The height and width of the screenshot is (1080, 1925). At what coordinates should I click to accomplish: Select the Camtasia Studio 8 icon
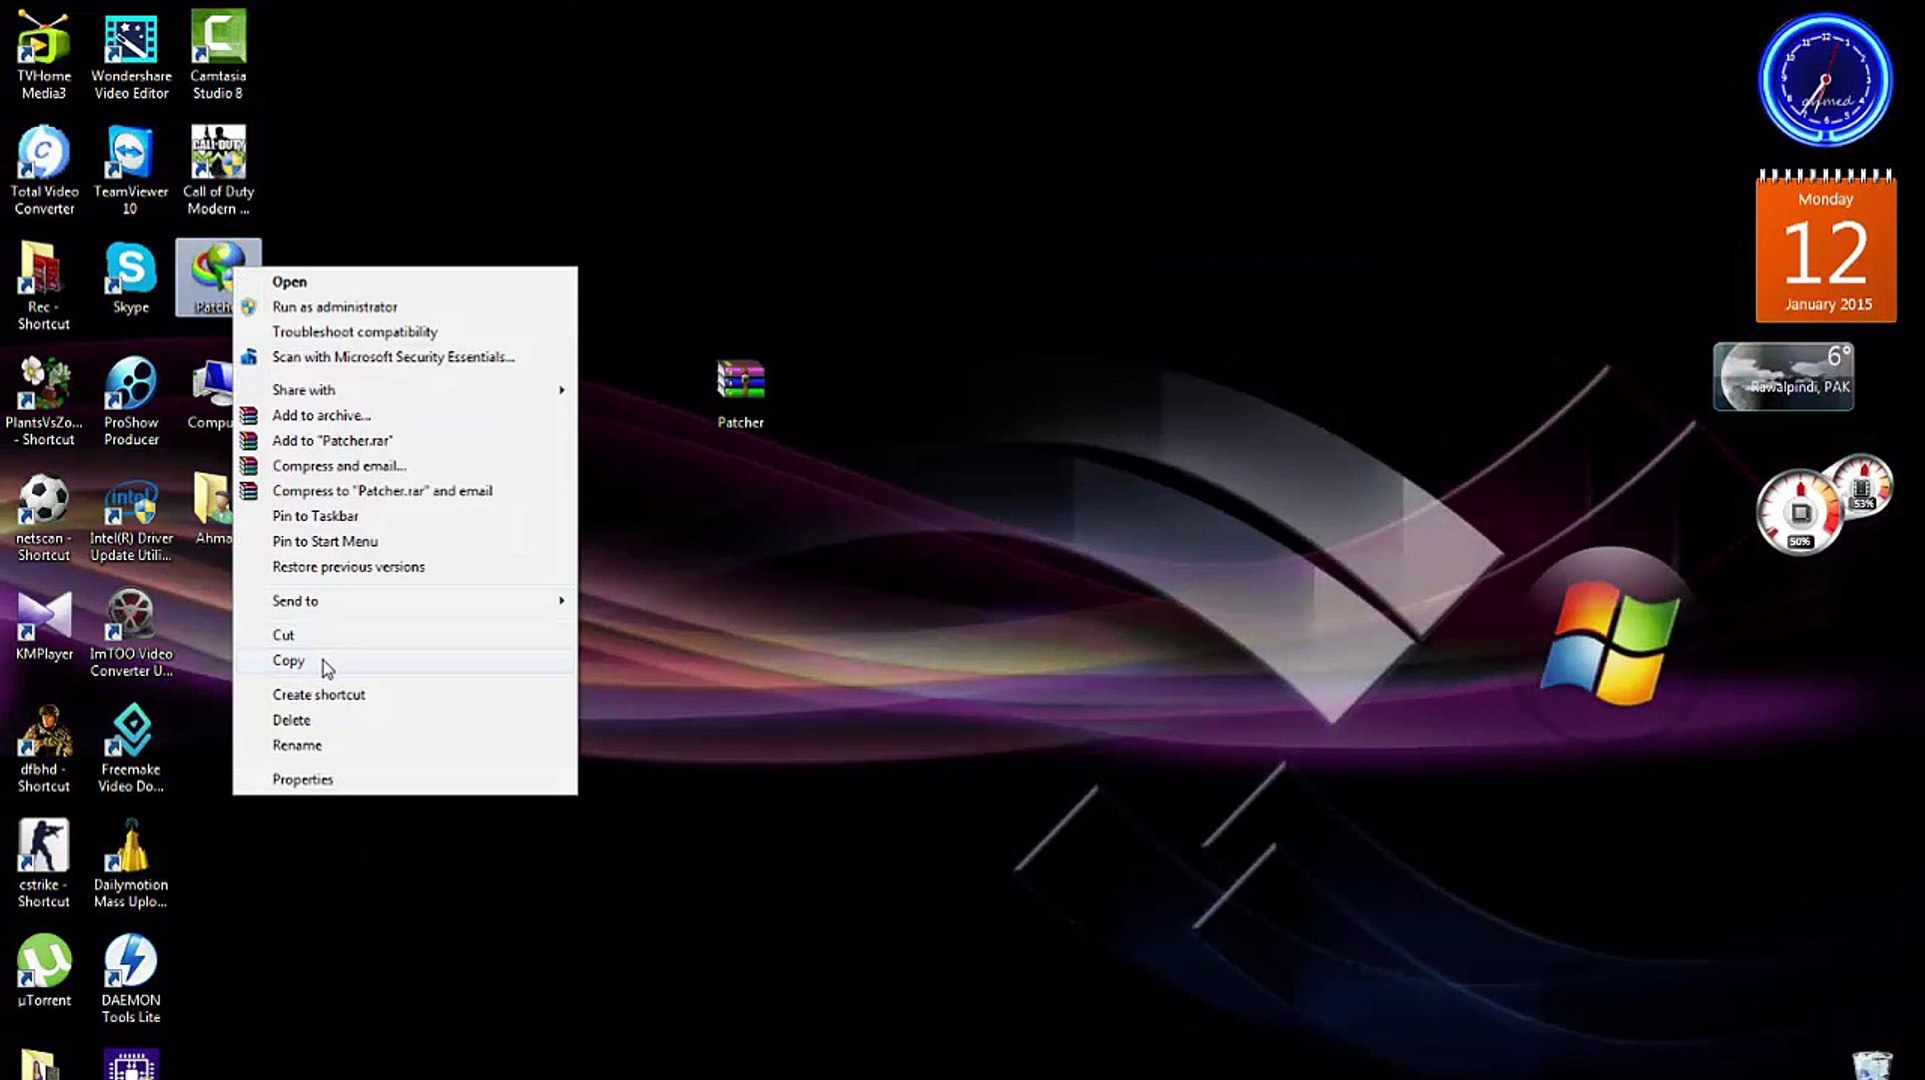tap(218, 54)
